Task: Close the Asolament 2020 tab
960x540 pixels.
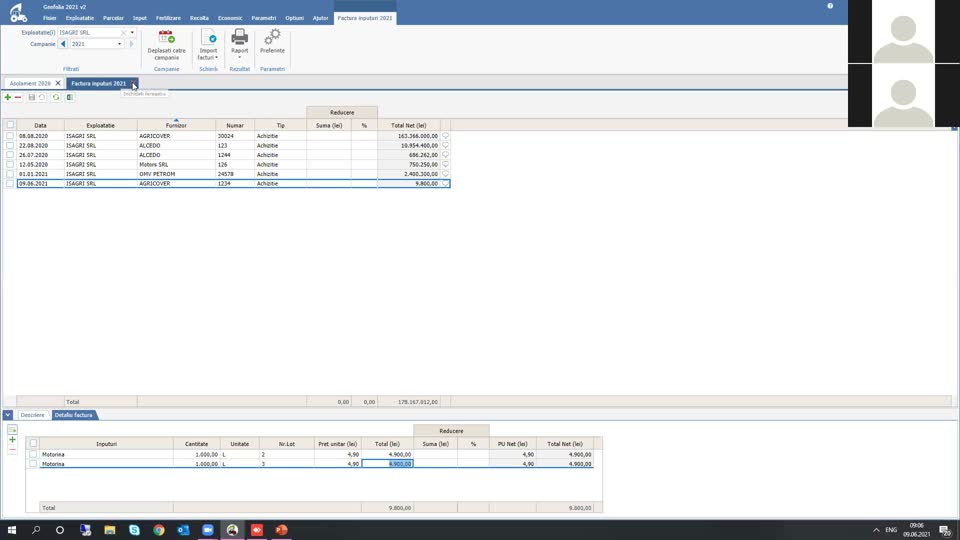Action: point(58,83)
